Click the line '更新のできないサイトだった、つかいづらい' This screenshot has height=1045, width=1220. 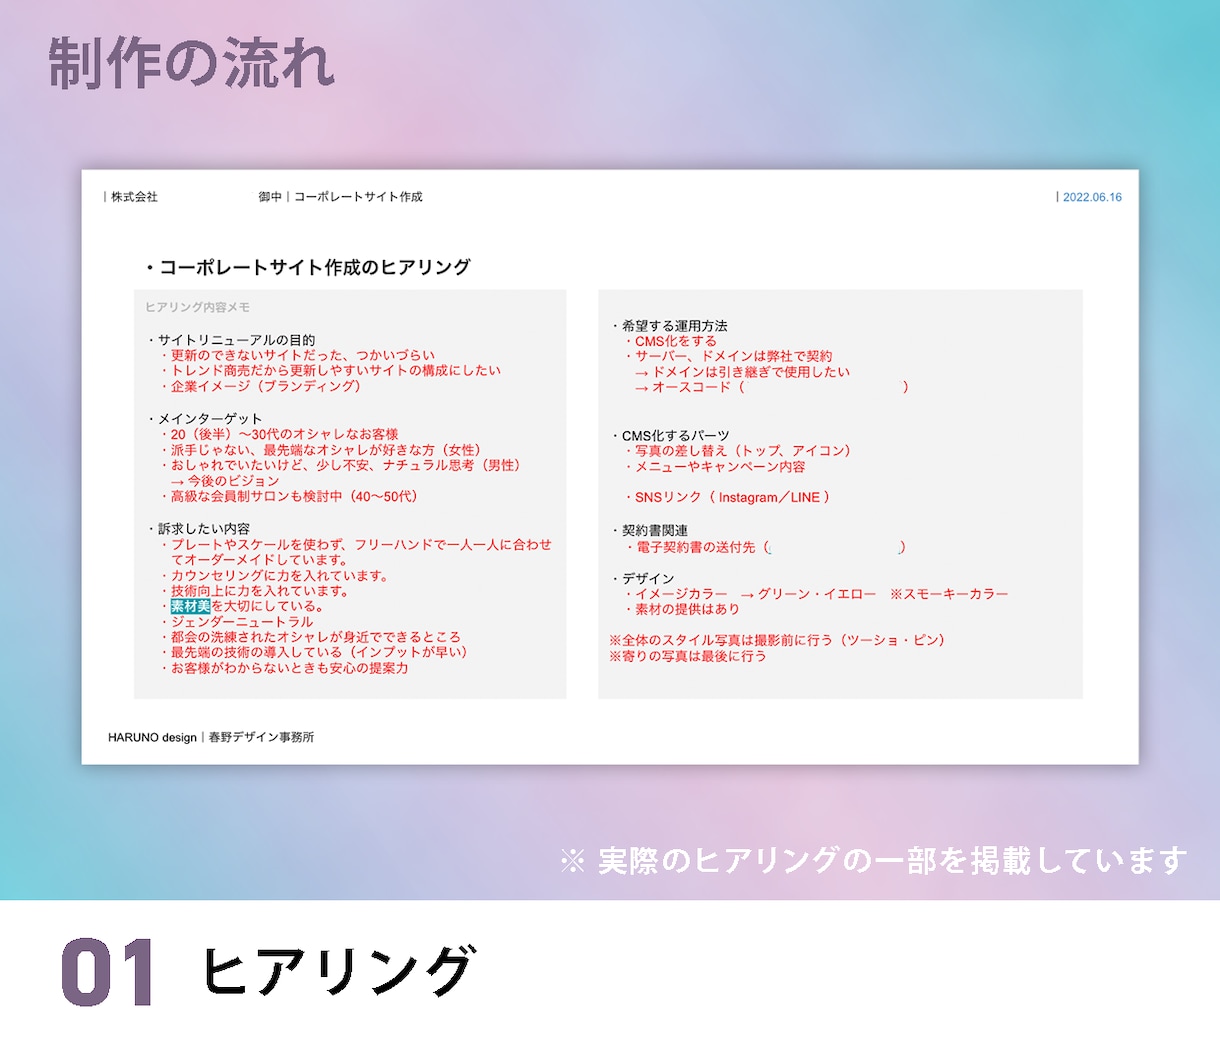tap(303, 355)
